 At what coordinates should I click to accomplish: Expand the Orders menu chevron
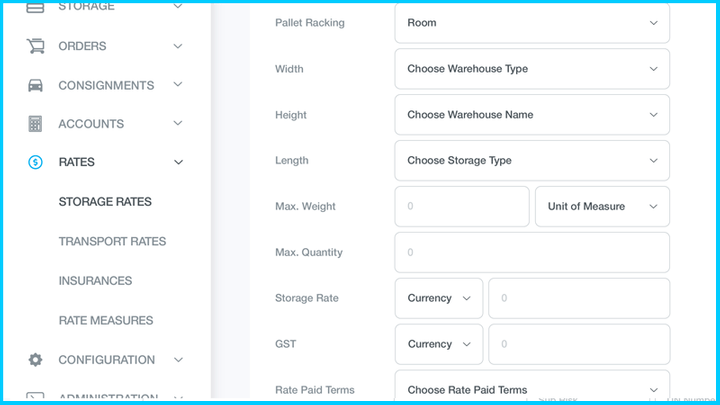178,46
